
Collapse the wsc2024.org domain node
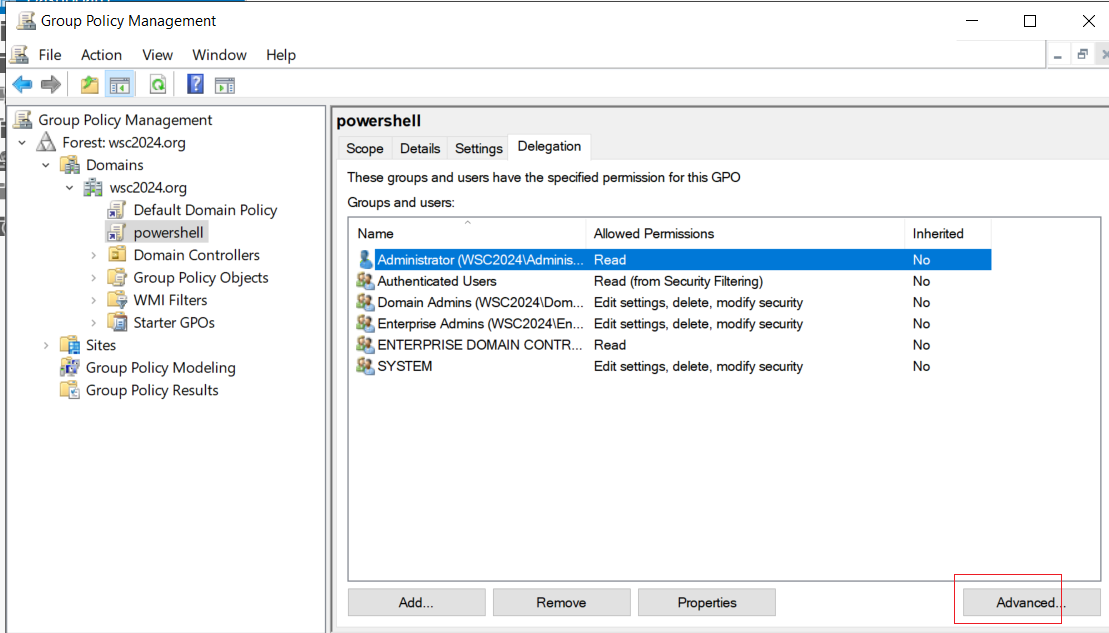[69, 187]
